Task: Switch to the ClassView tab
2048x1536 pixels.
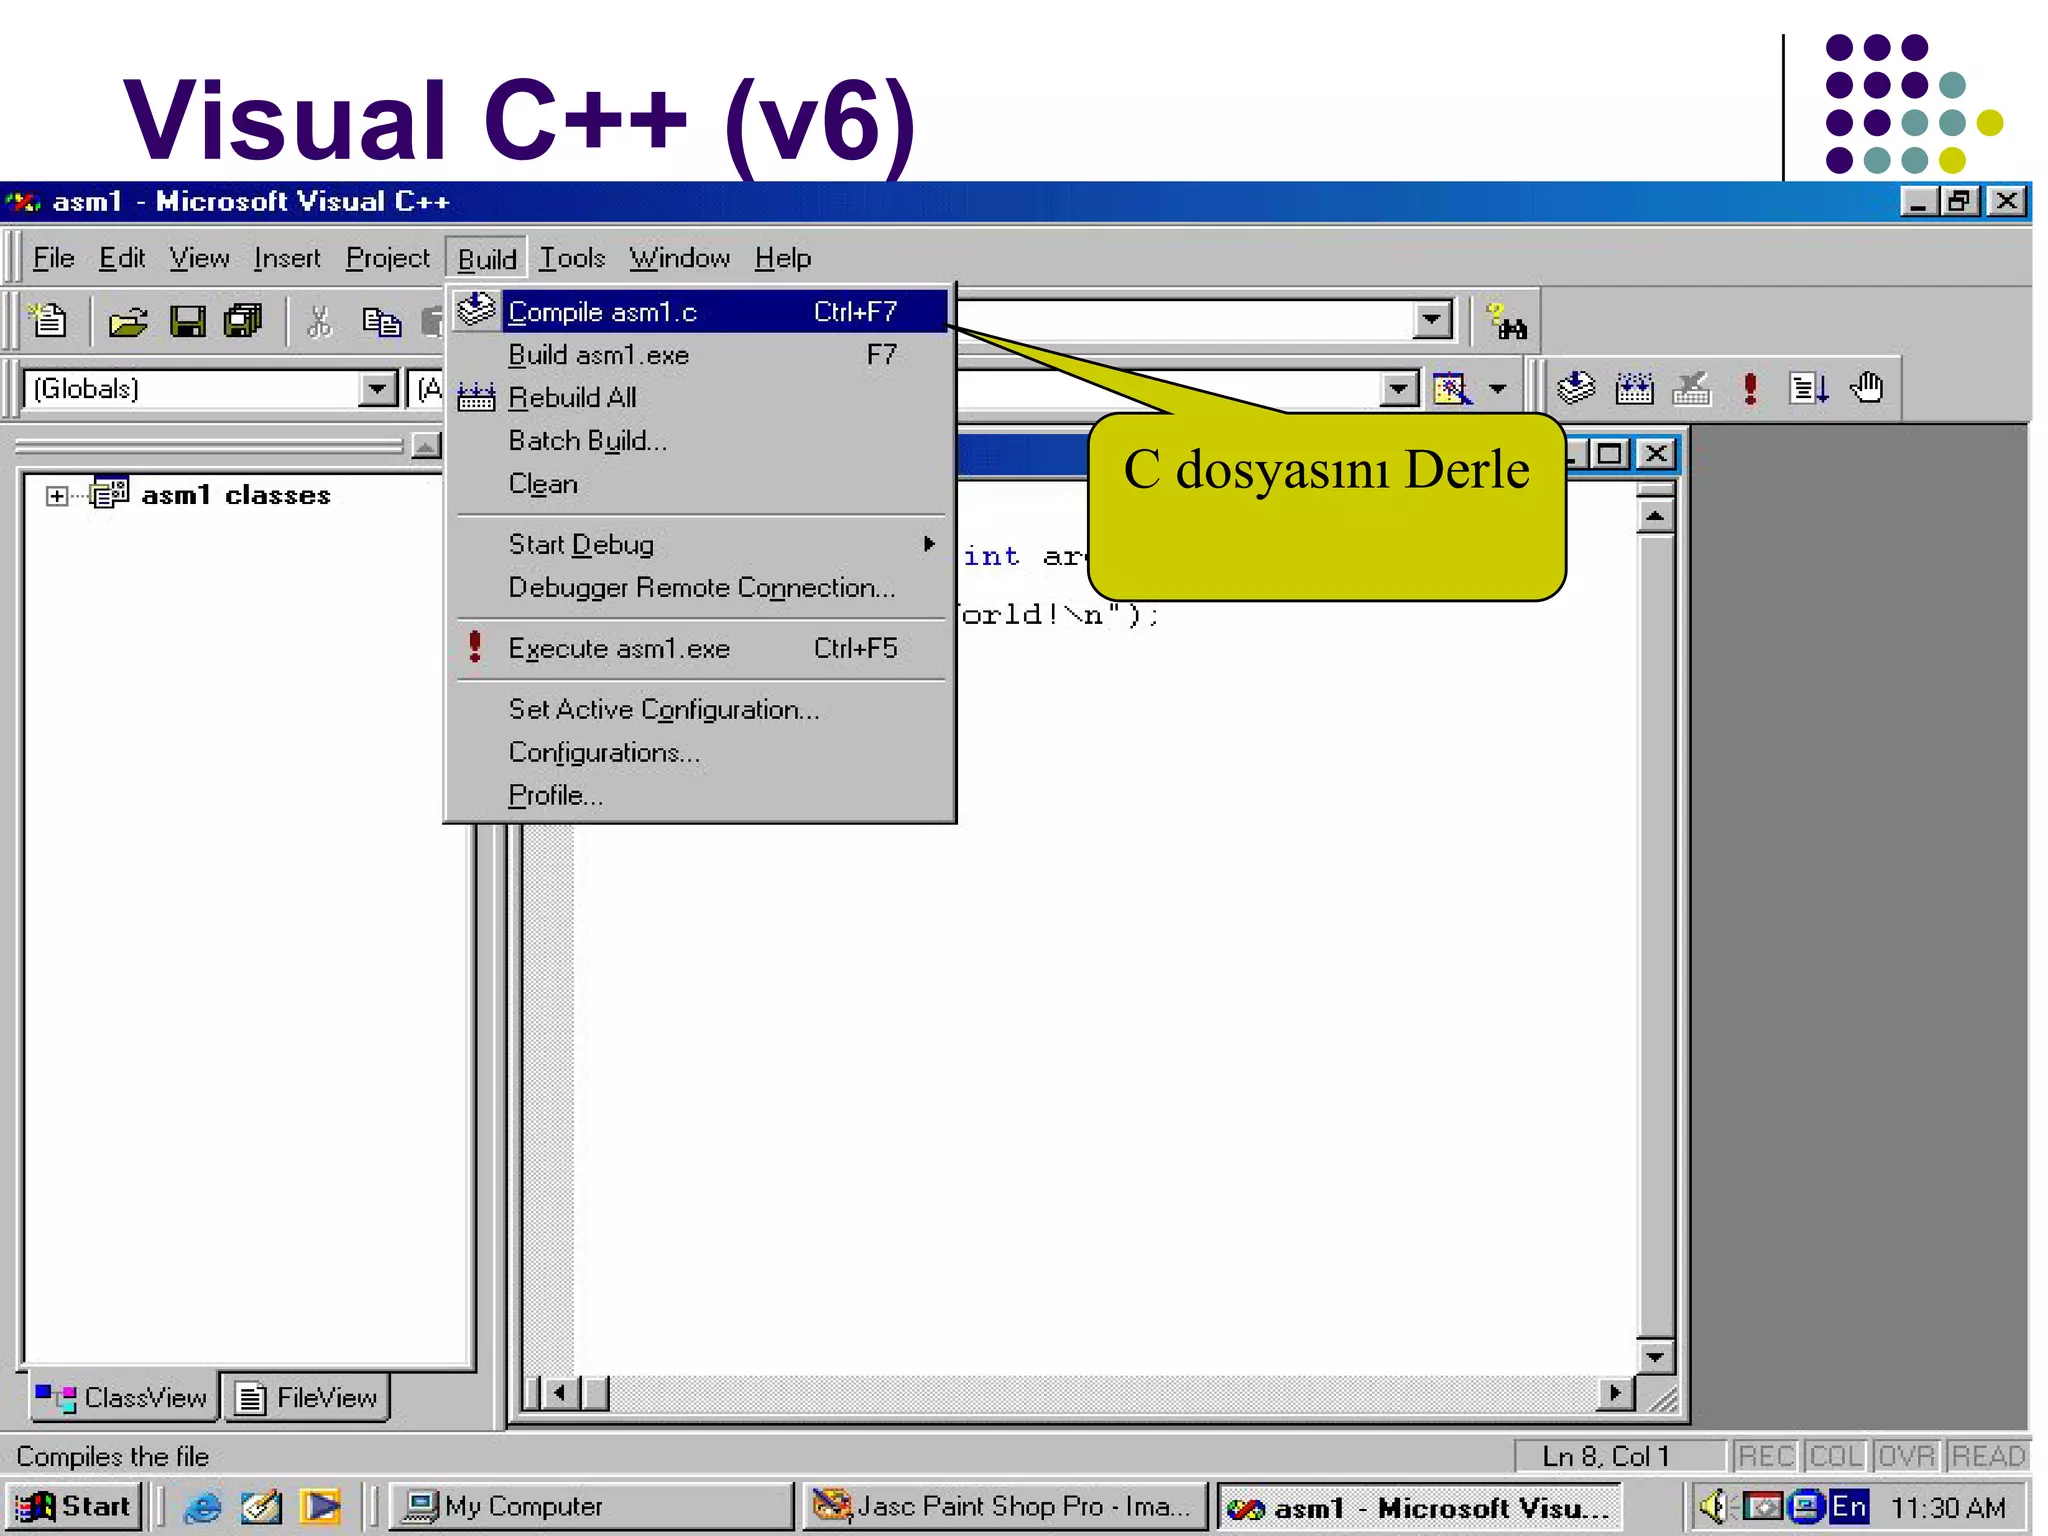Action: pos(122,1397)
